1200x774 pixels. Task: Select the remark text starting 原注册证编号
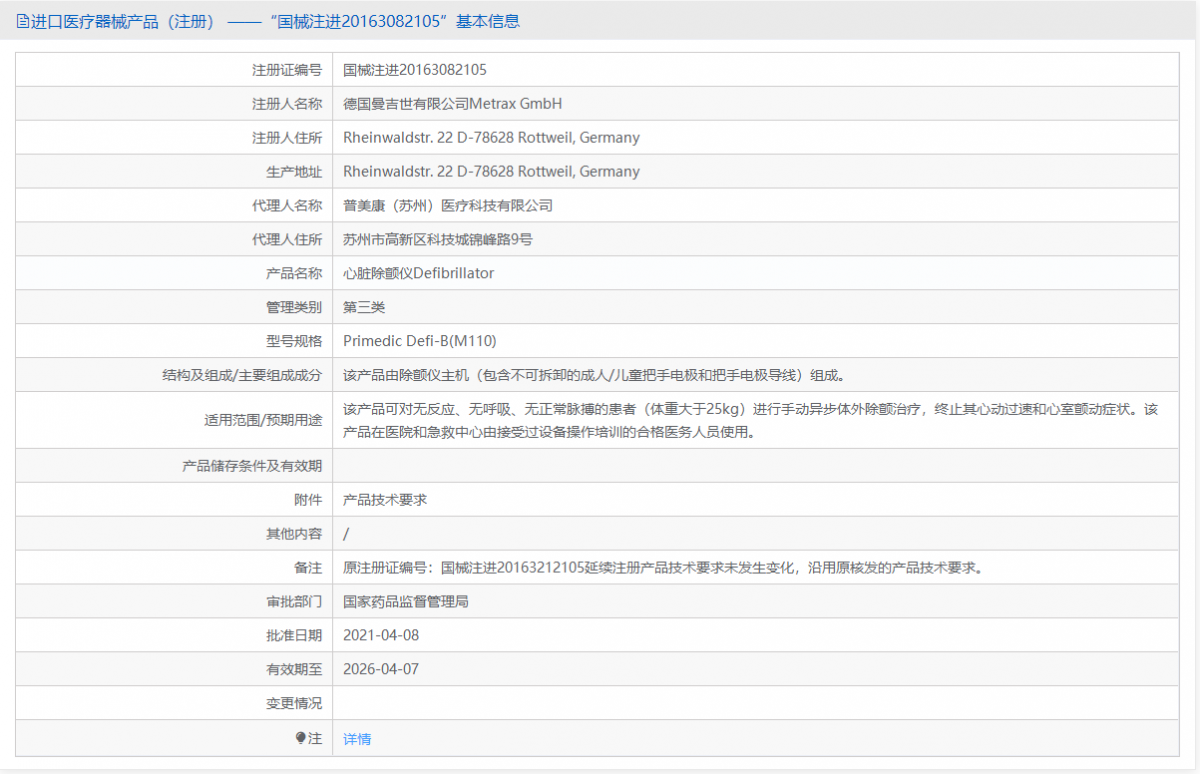click(663, 568)
